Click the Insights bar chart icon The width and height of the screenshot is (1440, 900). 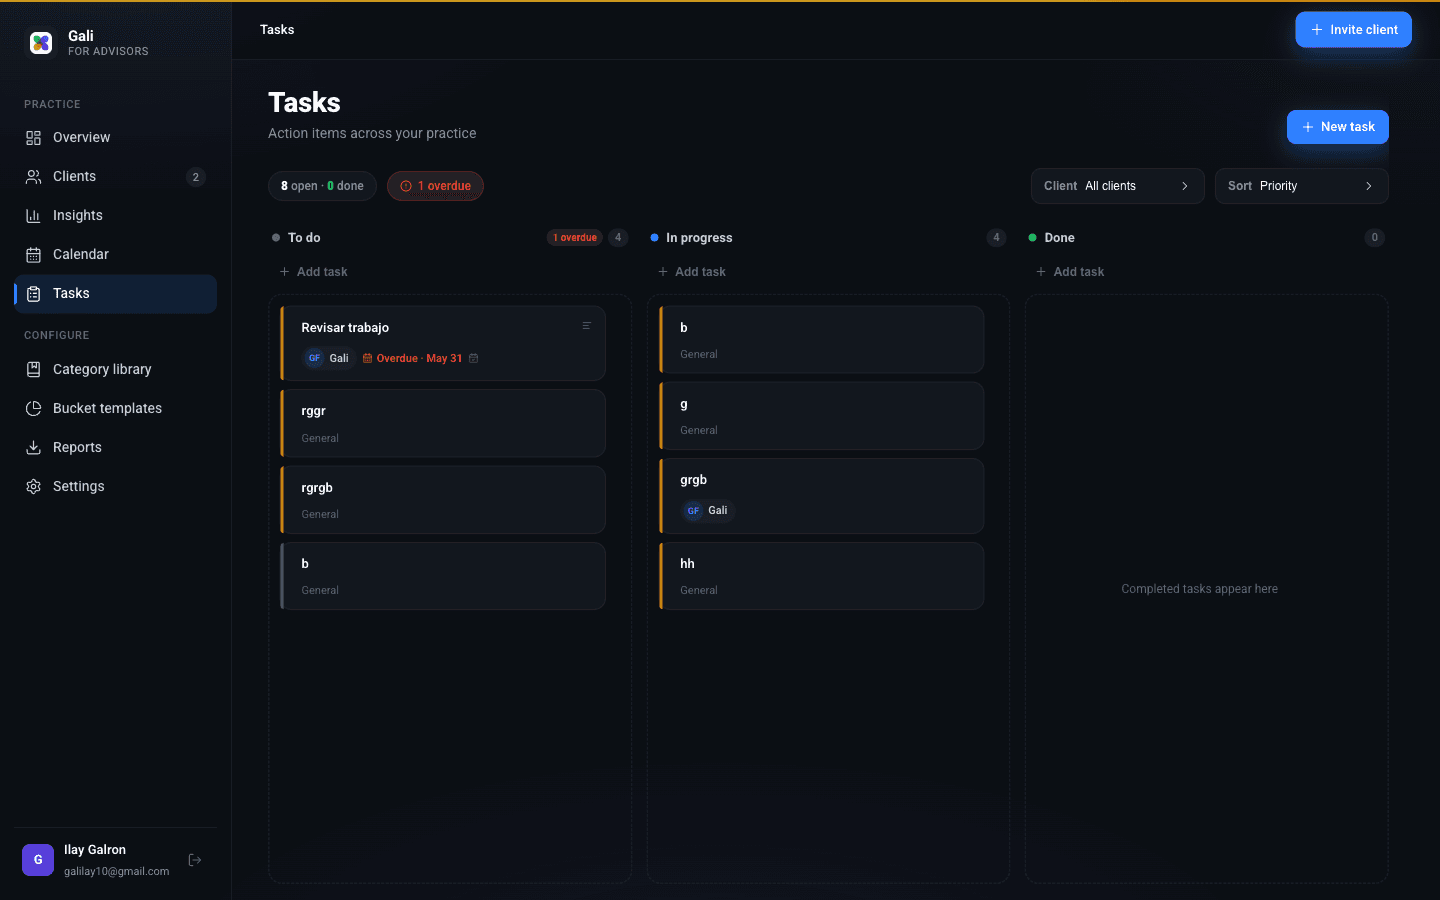(x=34, y=216)
